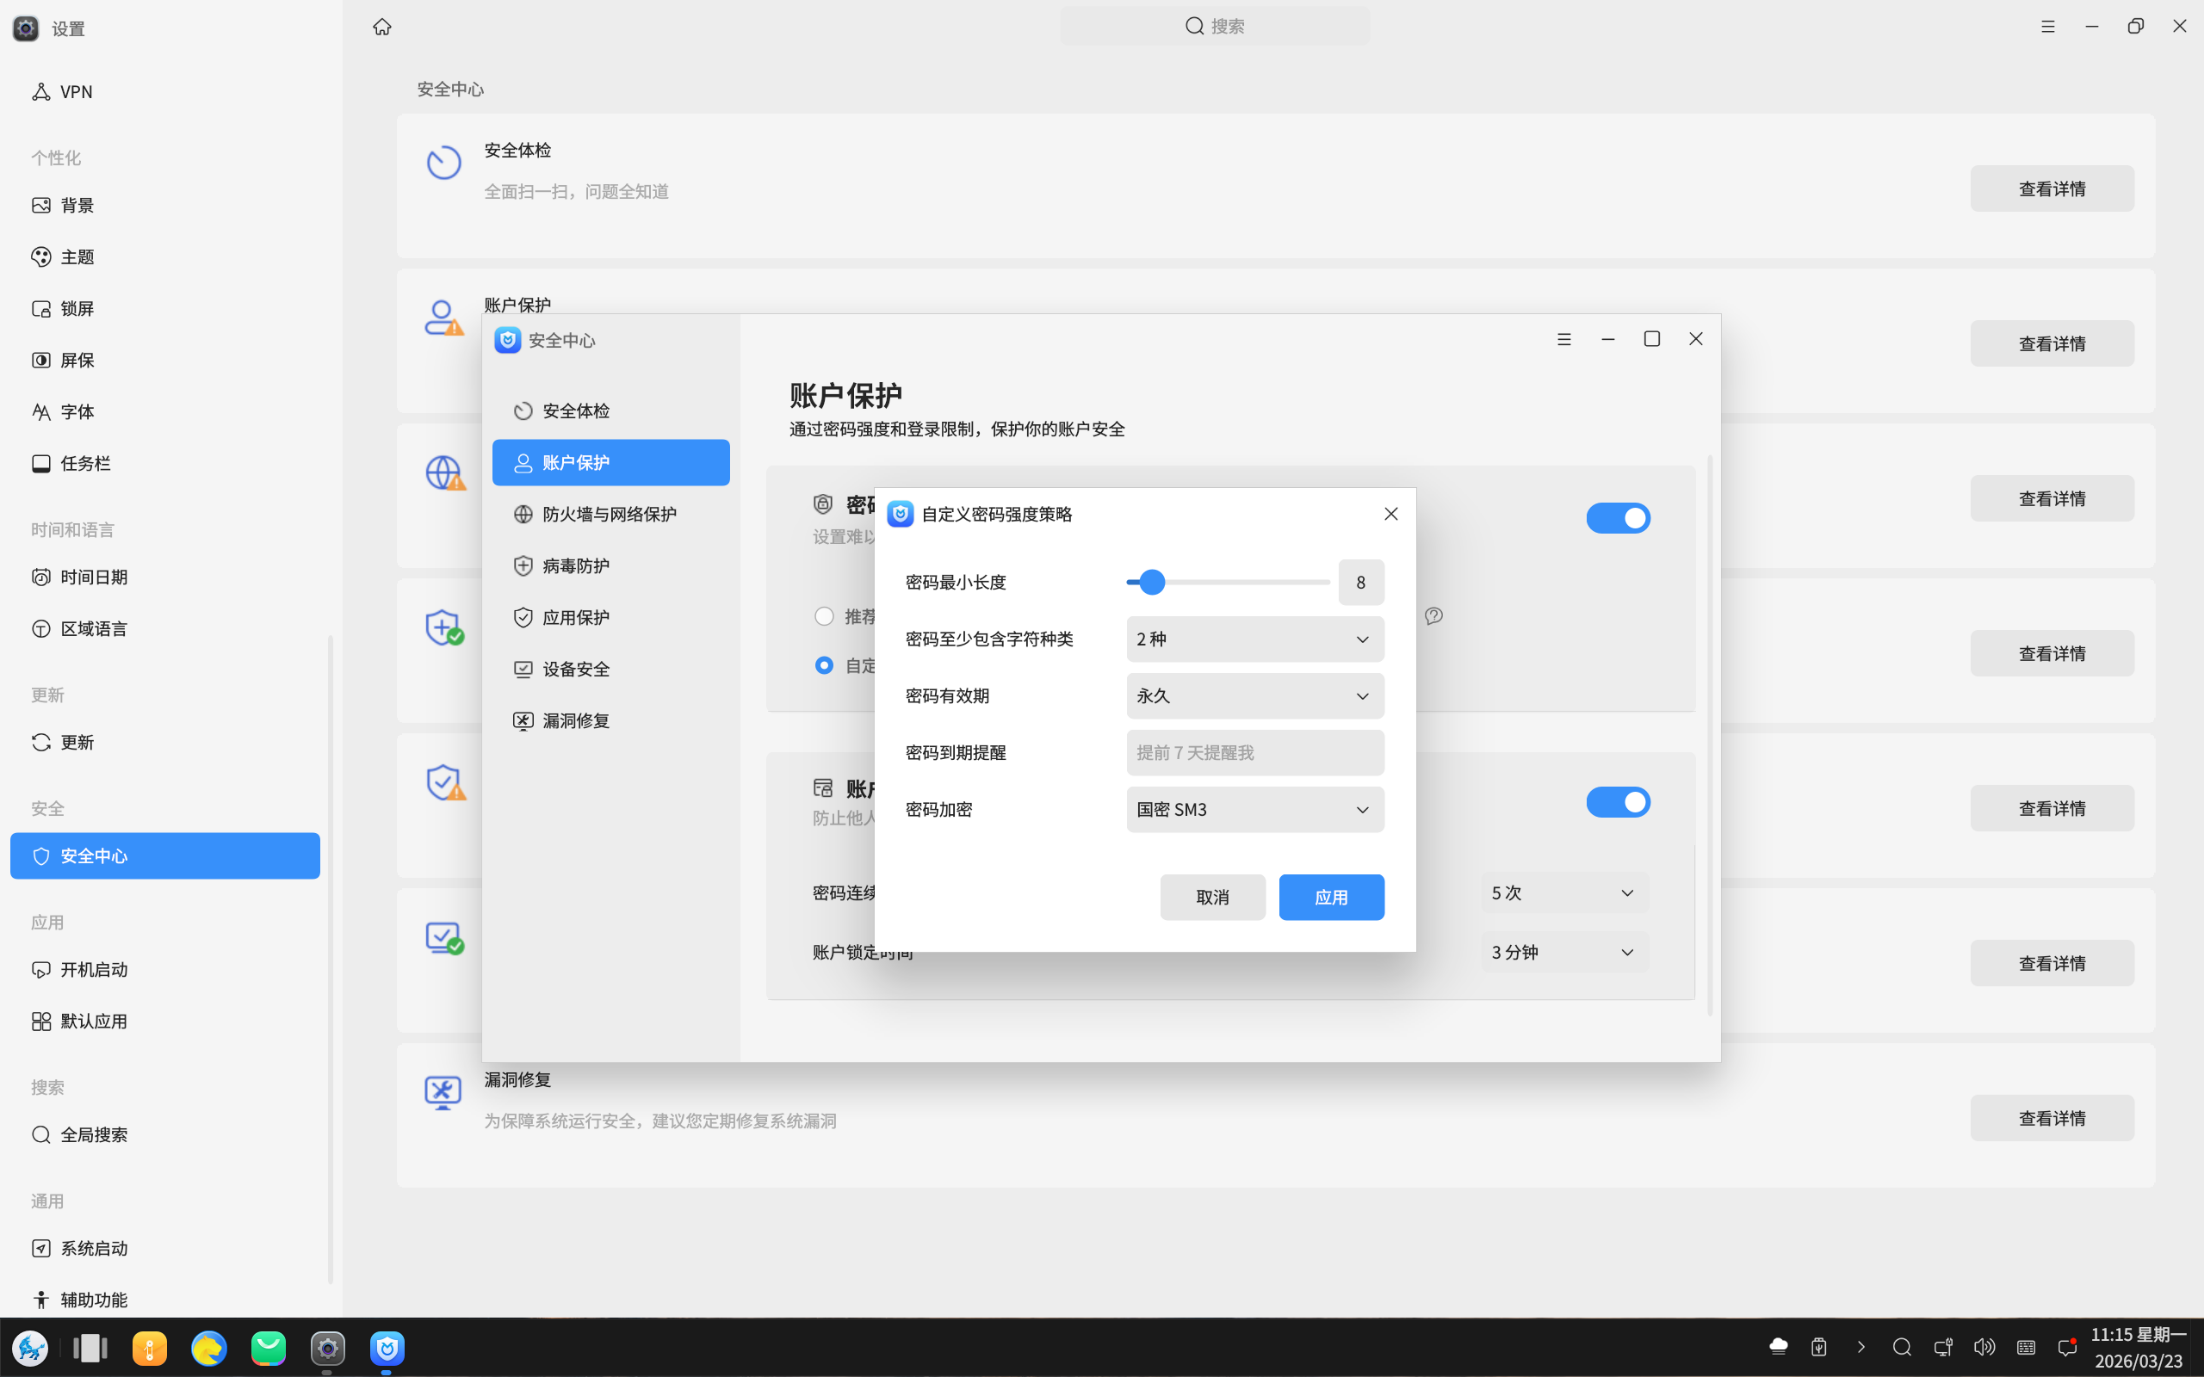Switch to 防火墙与网络保护 sidebar item
2204x1377 pixels.
point(610,514)
